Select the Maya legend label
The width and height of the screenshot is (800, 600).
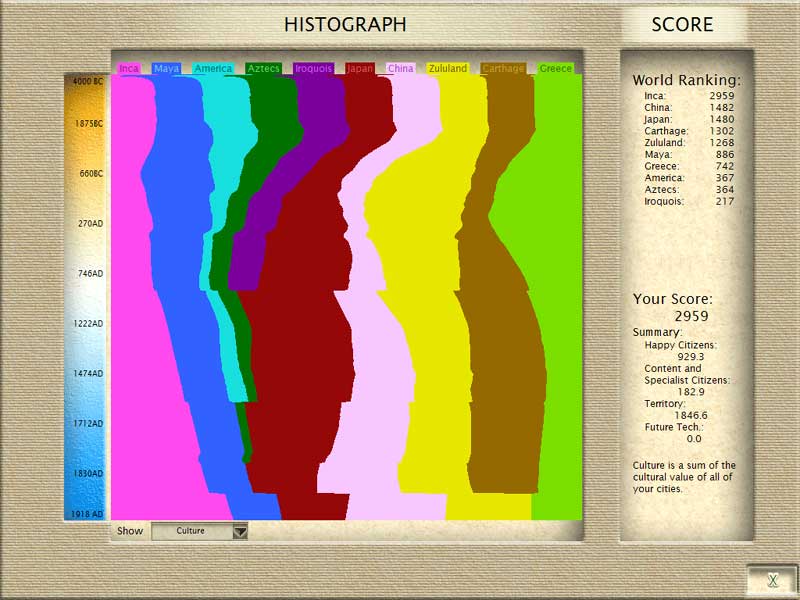167,69
